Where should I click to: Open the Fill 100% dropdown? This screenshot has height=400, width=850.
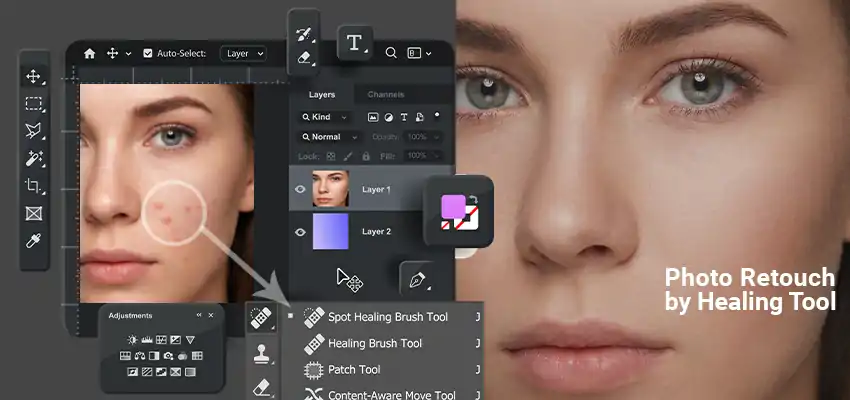tap(423, 156)
